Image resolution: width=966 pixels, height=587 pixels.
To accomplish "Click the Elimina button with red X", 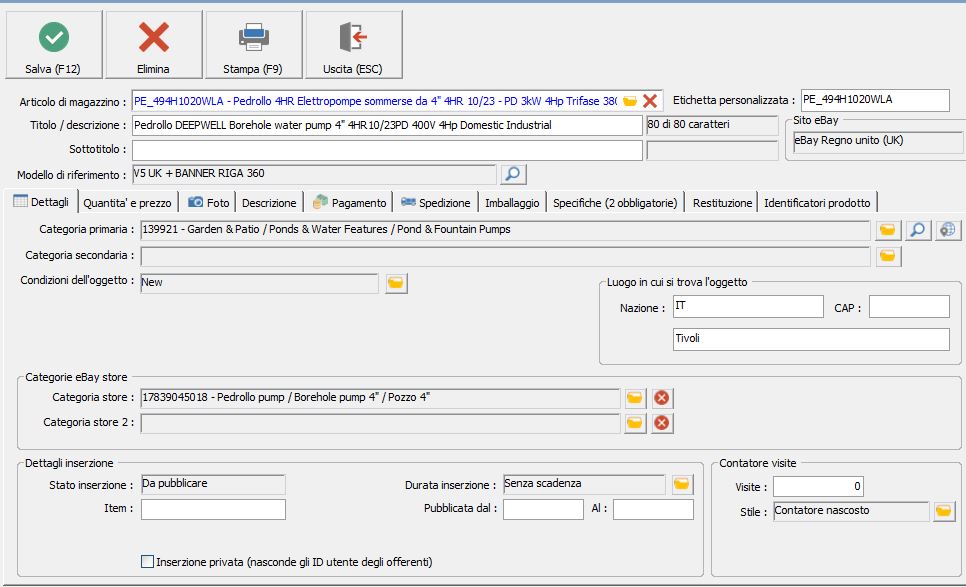I will coord(154,45).
